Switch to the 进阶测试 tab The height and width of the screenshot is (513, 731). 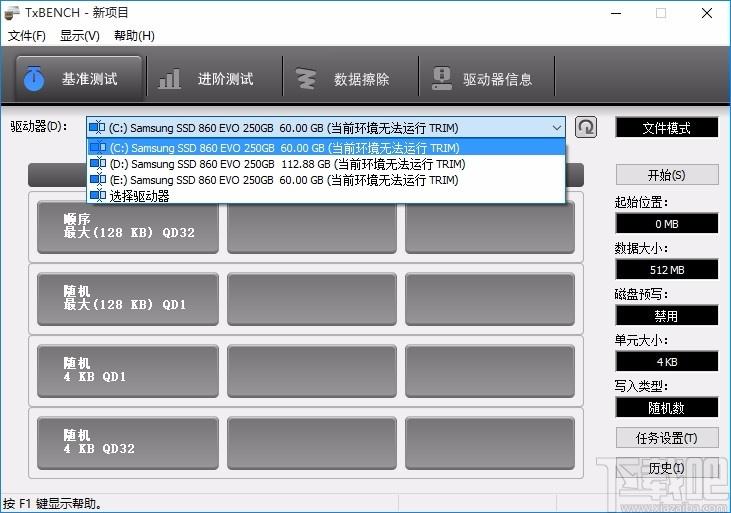click(214, 78)
